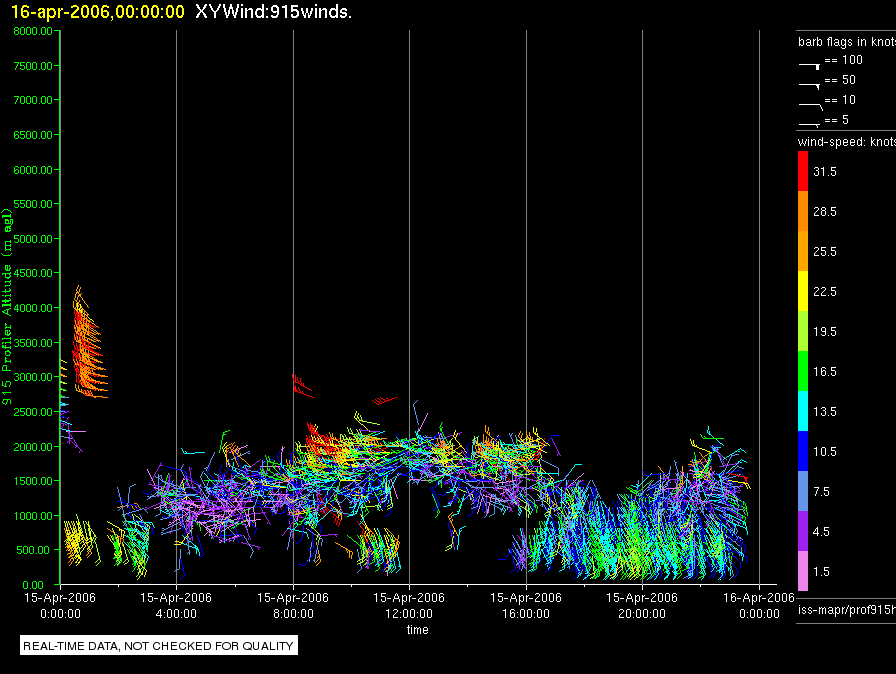Click the '22.5' wind-speed scale value
The width and height of the screenshot is (896, 674).
pos(825,292)
